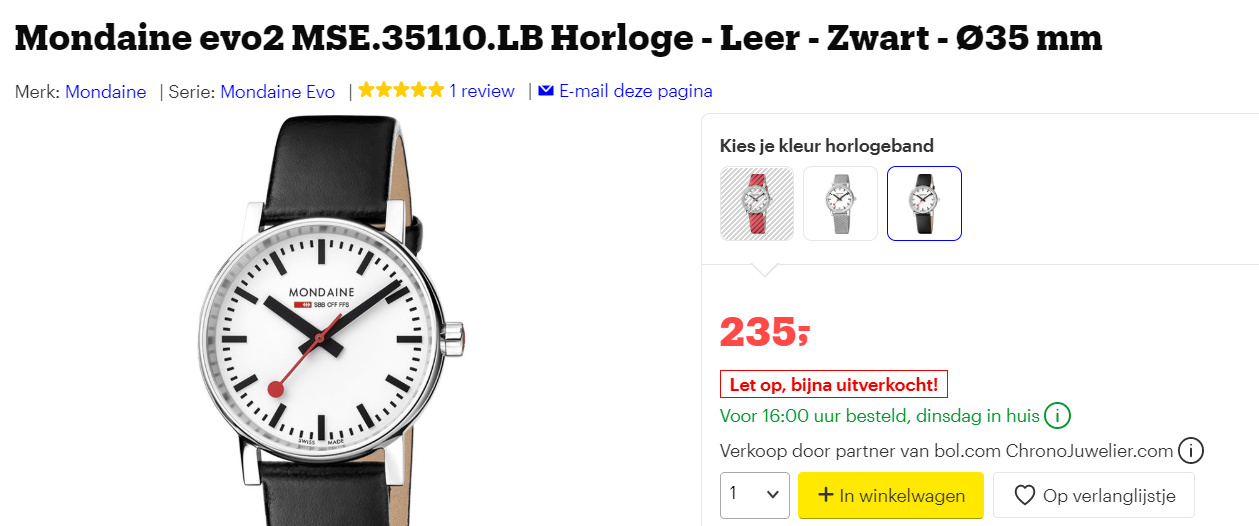Click the In winkelwagen button
Image resolution: width=1259 pixels, height=526 pixels.
890,495
